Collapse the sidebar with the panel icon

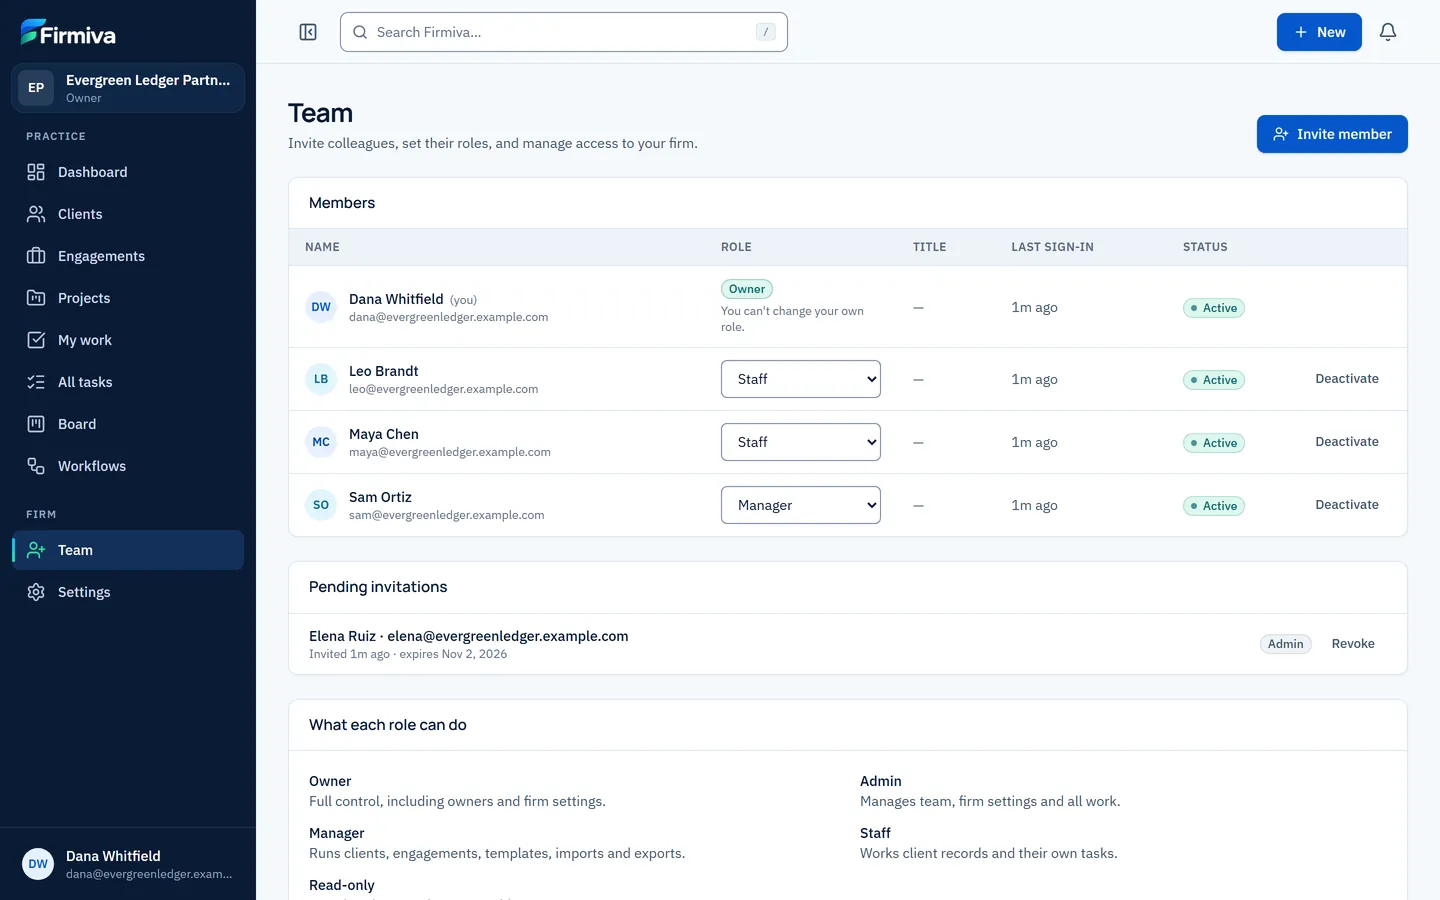308,32
